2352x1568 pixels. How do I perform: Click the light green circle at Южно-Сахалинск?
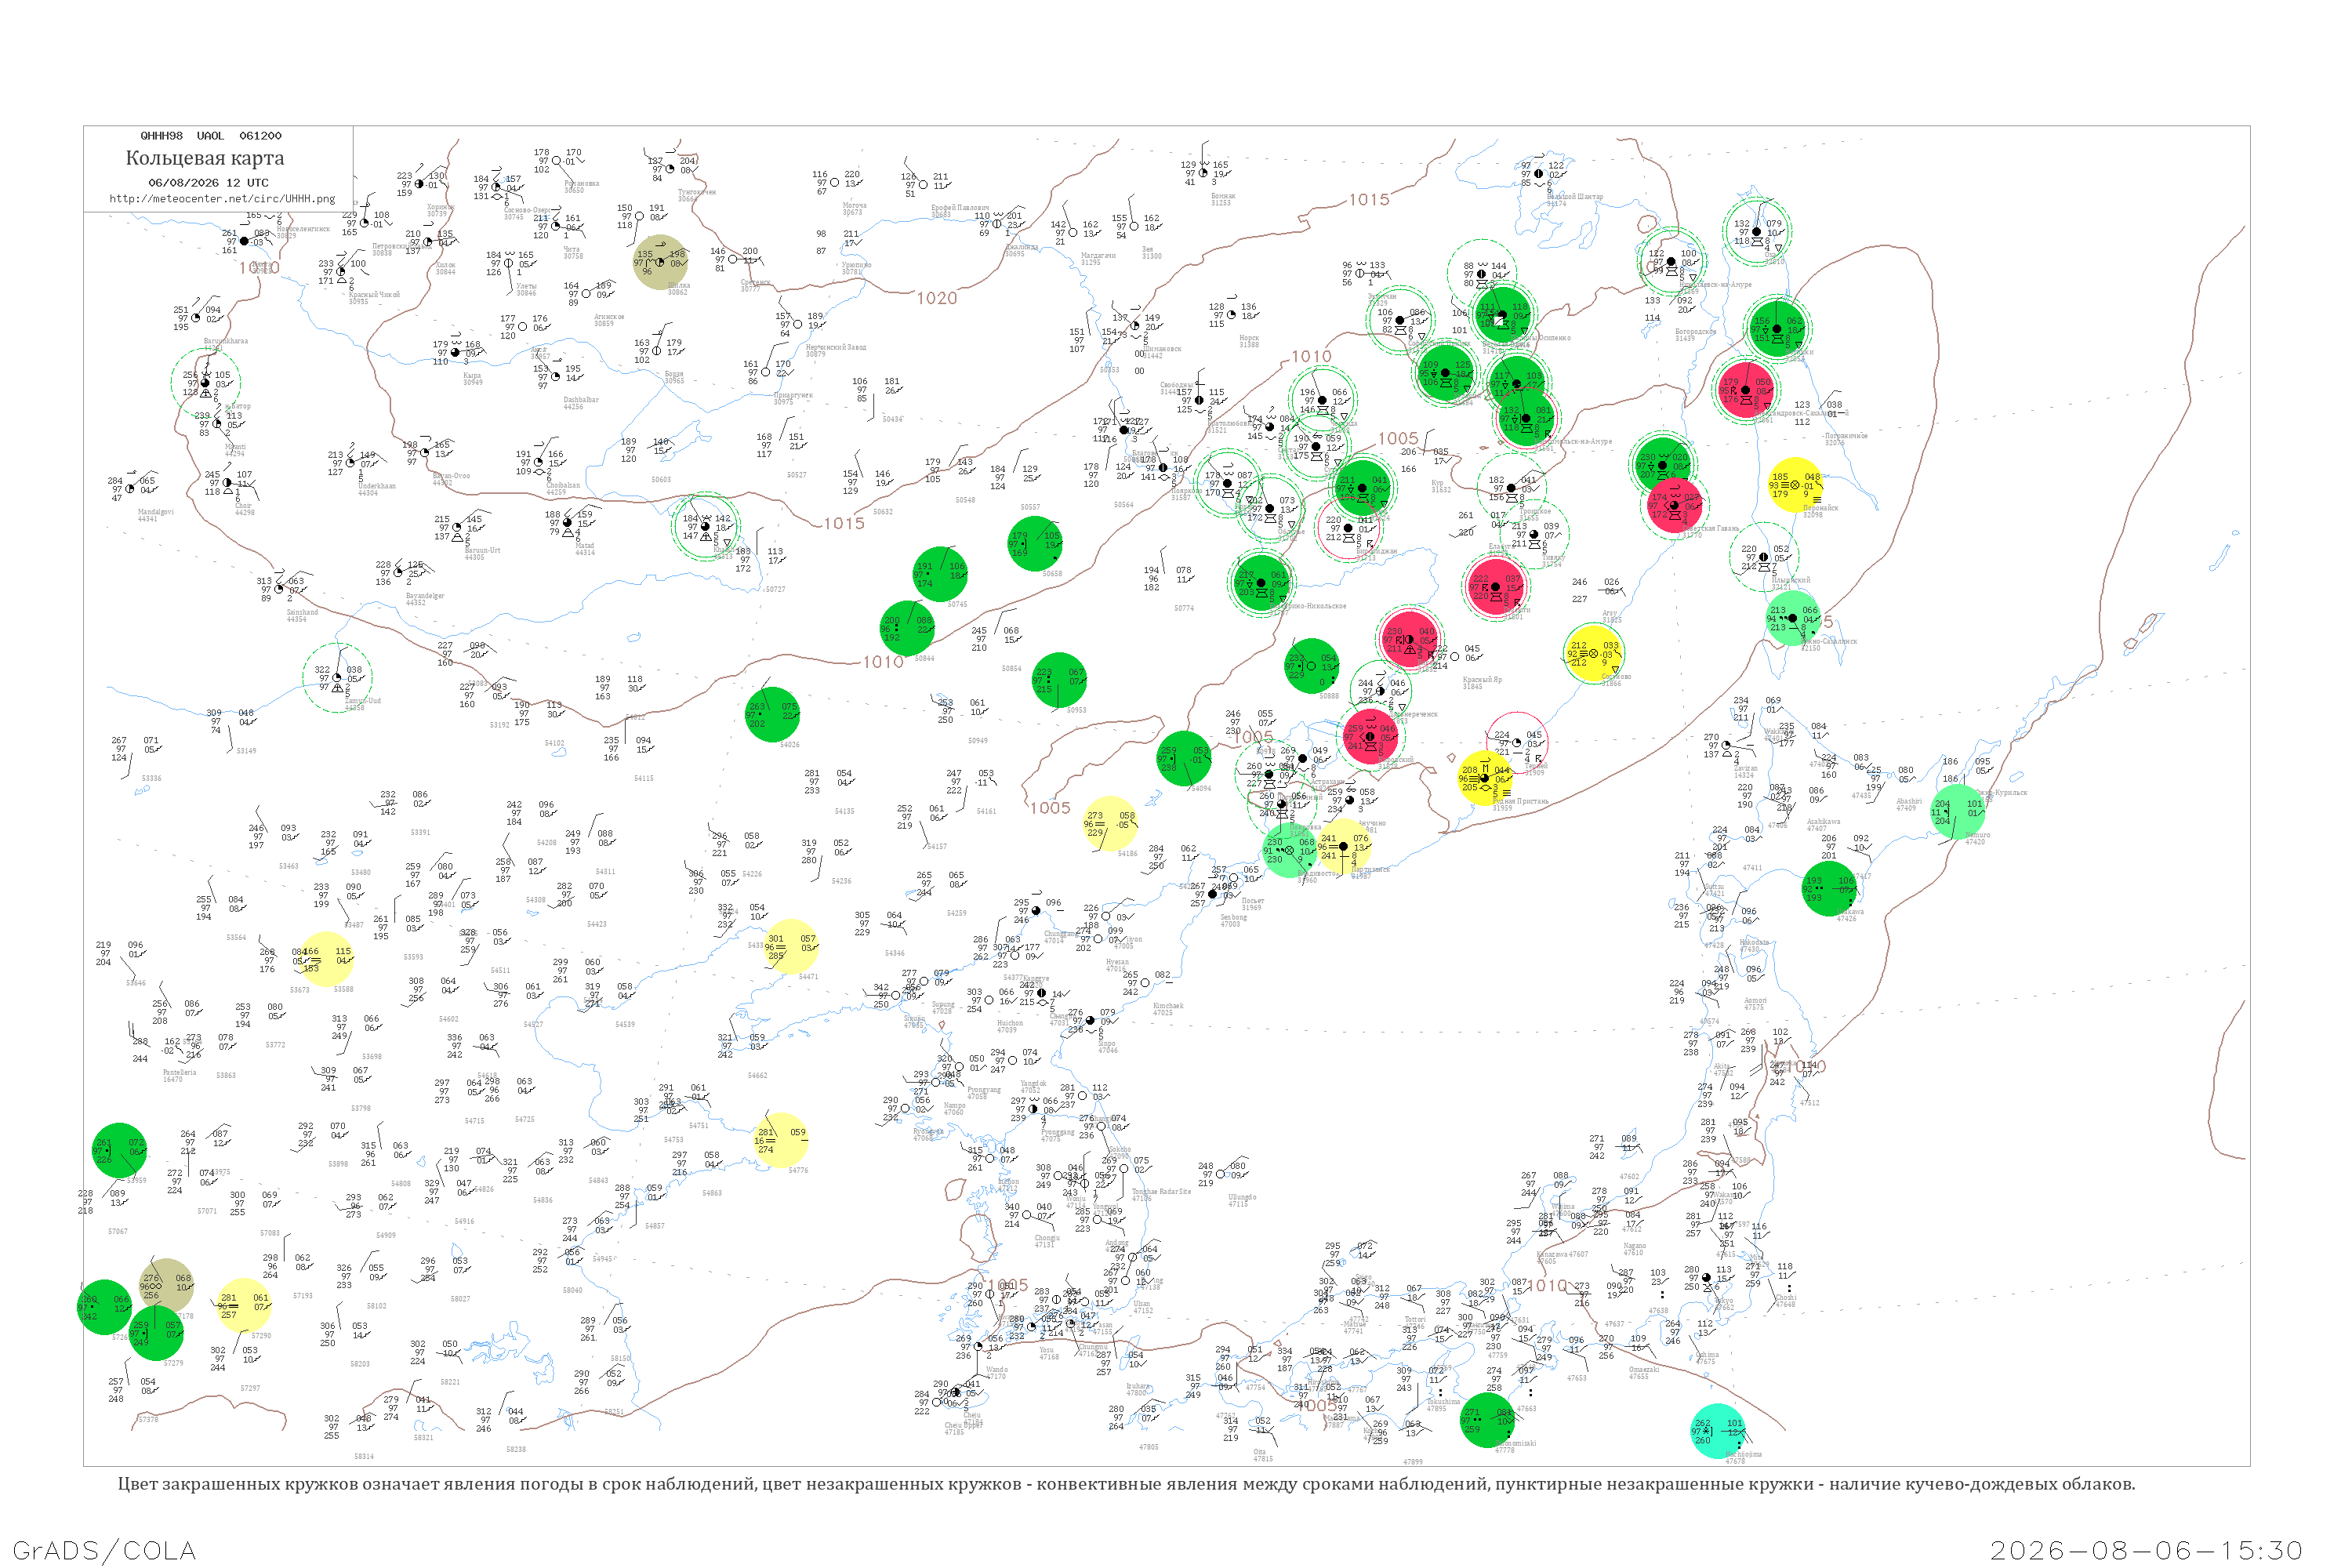click(1793, 618)
